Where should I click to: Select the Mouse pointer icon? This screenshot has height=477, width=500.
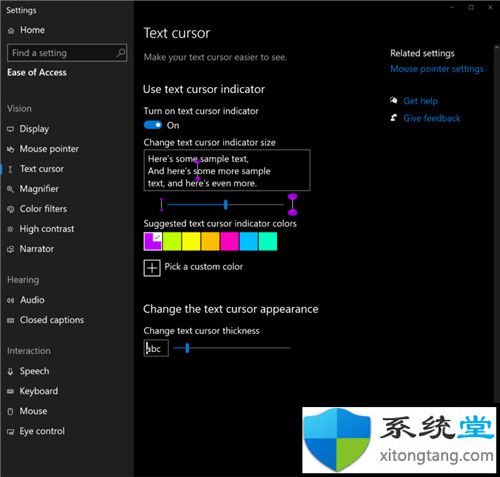click(x=11, y=149)
